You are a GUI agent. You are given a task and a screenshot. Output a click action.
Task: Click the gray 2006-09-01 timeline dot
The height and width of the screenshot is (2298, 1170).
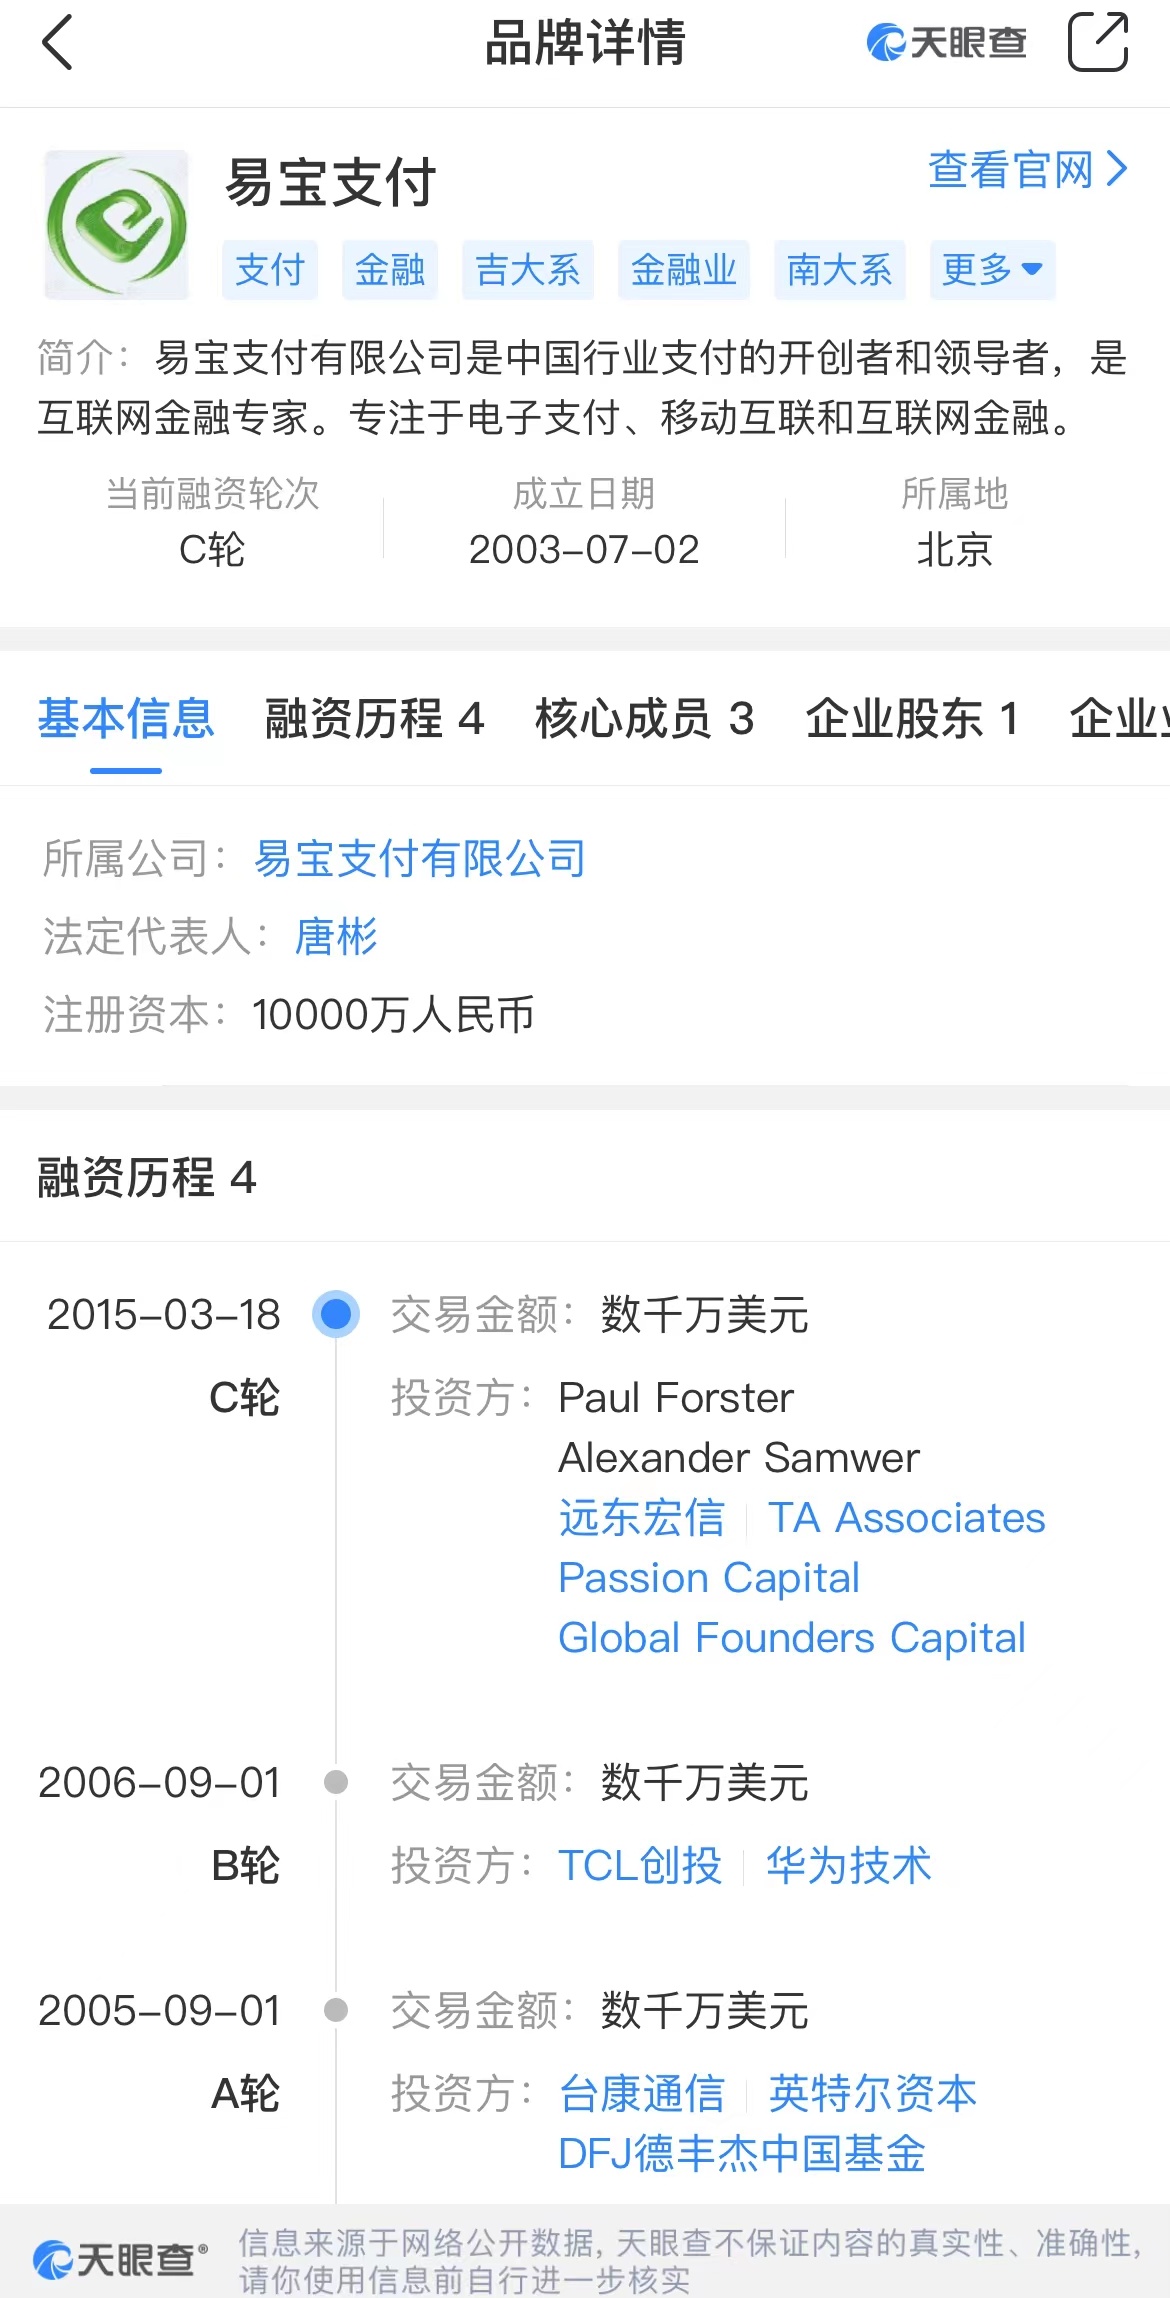336,1782
